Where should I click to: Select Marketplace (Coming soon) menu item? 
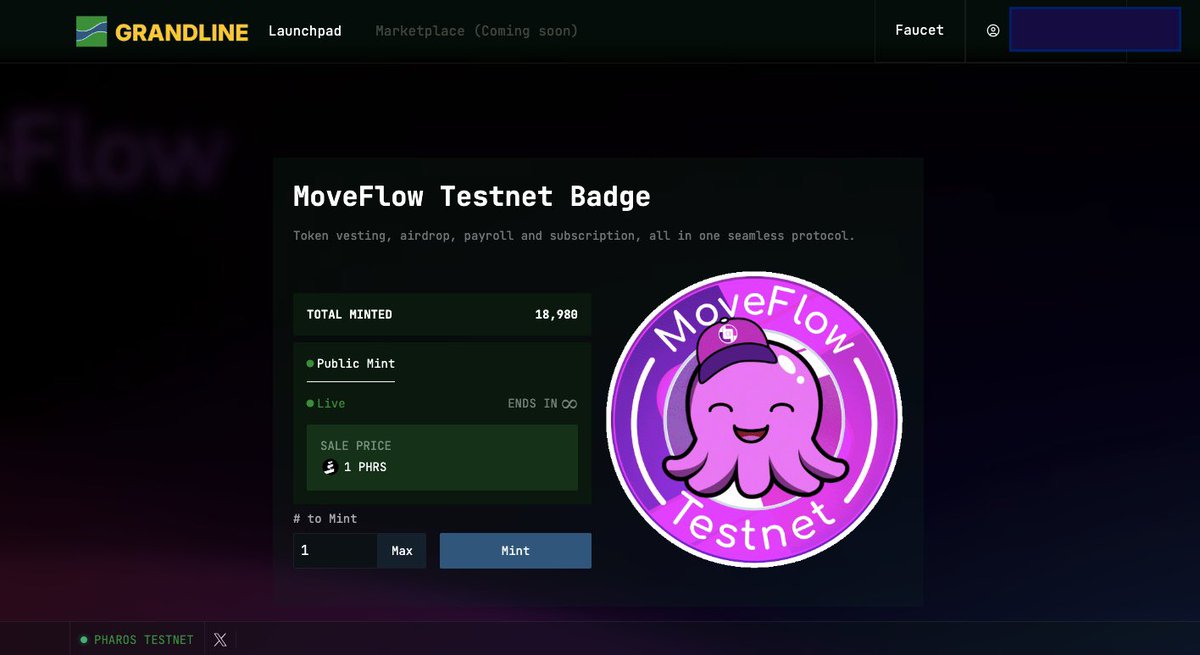tap(477, 31)
